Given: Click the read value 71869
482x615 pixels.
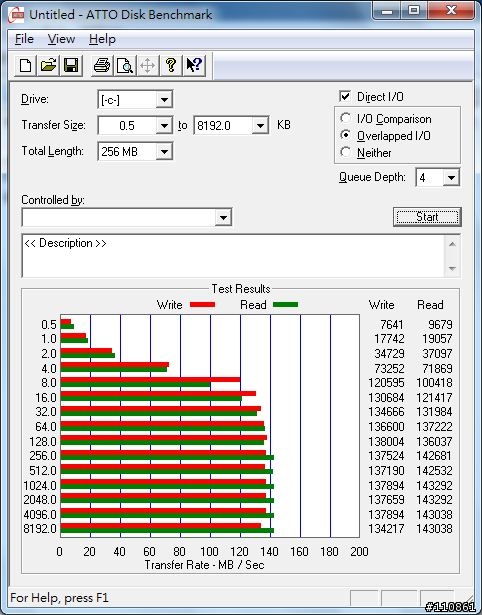Looking at the screenshot, I should click(437, 369).
